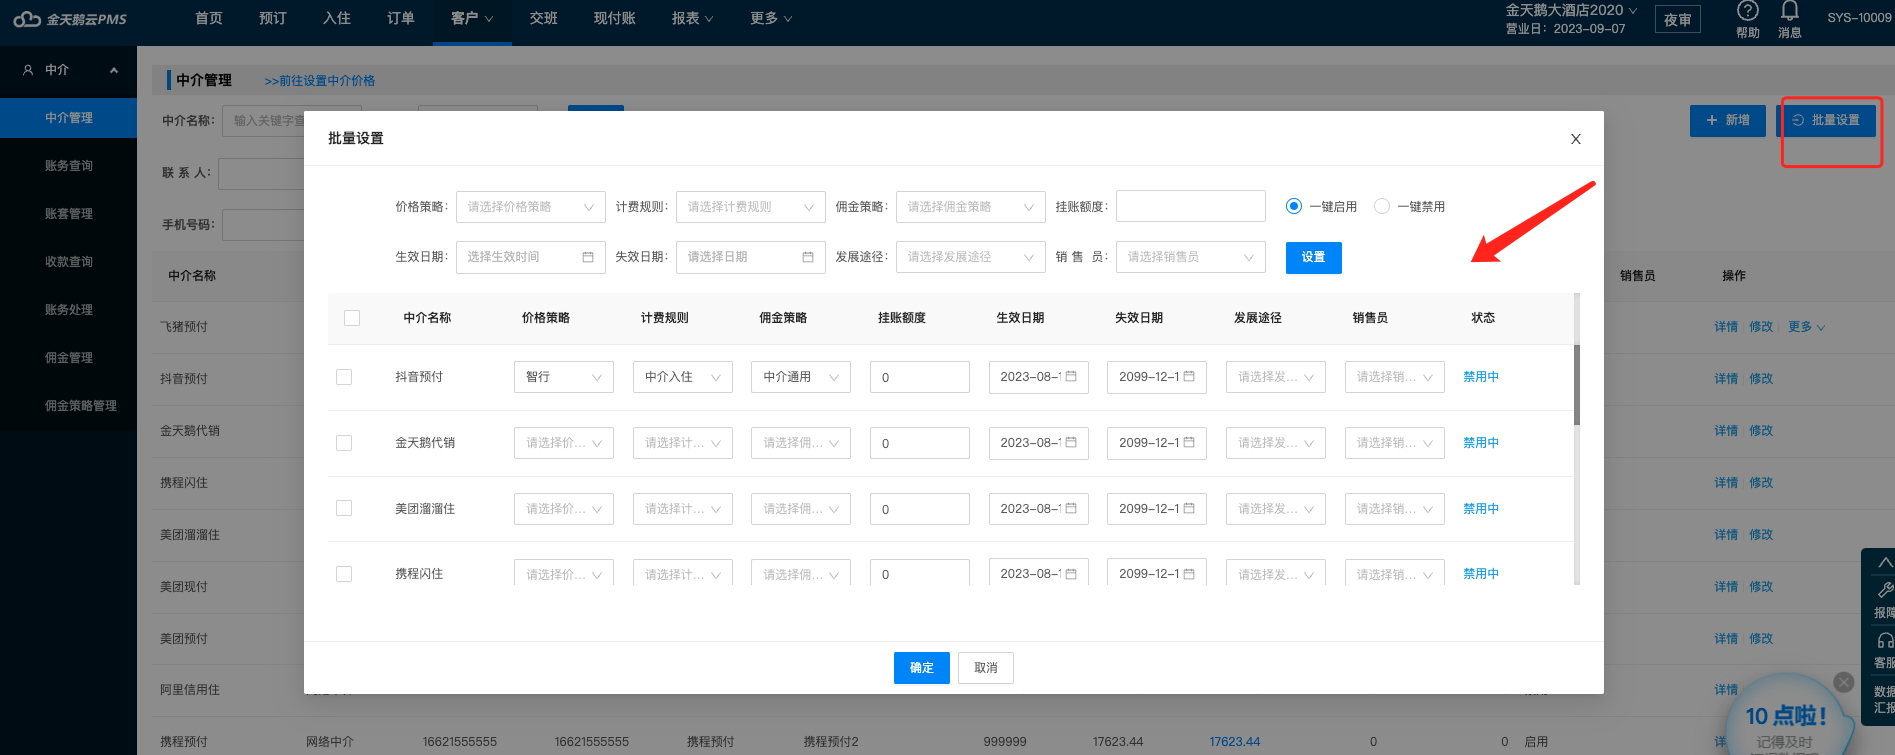Click calendar icon in 金天鹅代销 失效日期 cell
Image resolution: width=1895 pixels, height=755 pixels.
point(1189,442)
